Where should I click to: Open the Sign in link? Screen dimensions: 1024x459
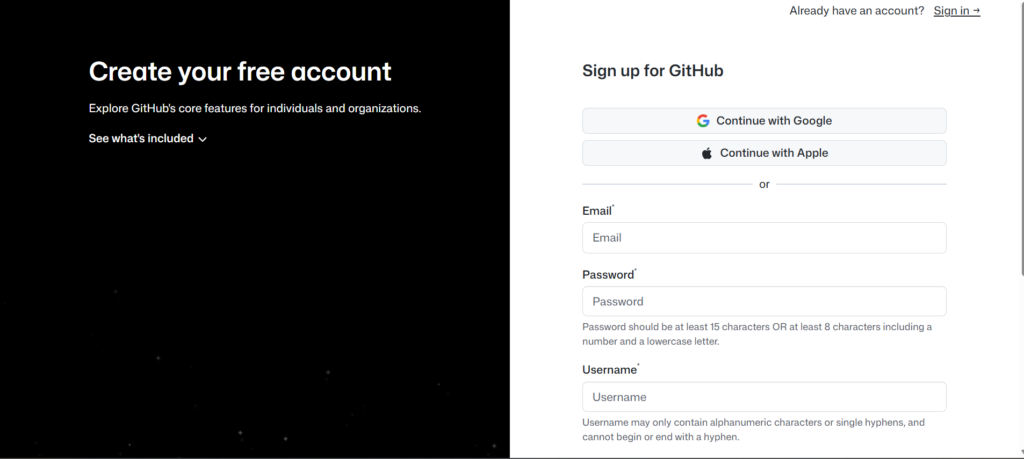951,11
